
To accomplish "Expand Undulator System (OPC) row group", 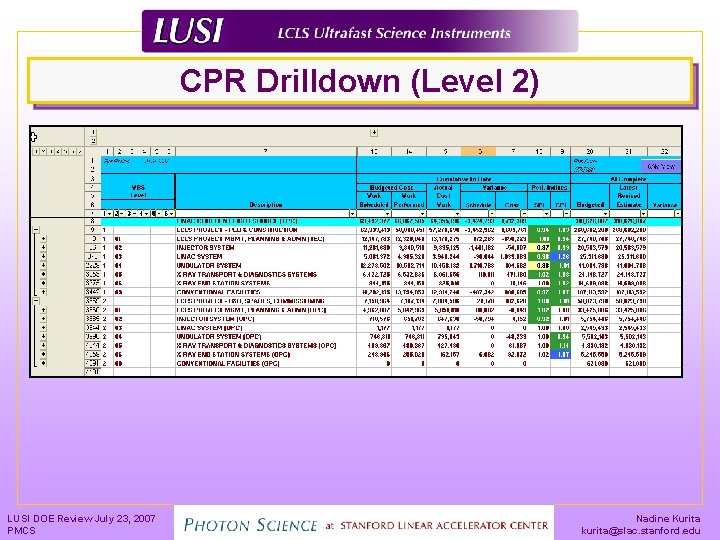I will coord(44,337).
